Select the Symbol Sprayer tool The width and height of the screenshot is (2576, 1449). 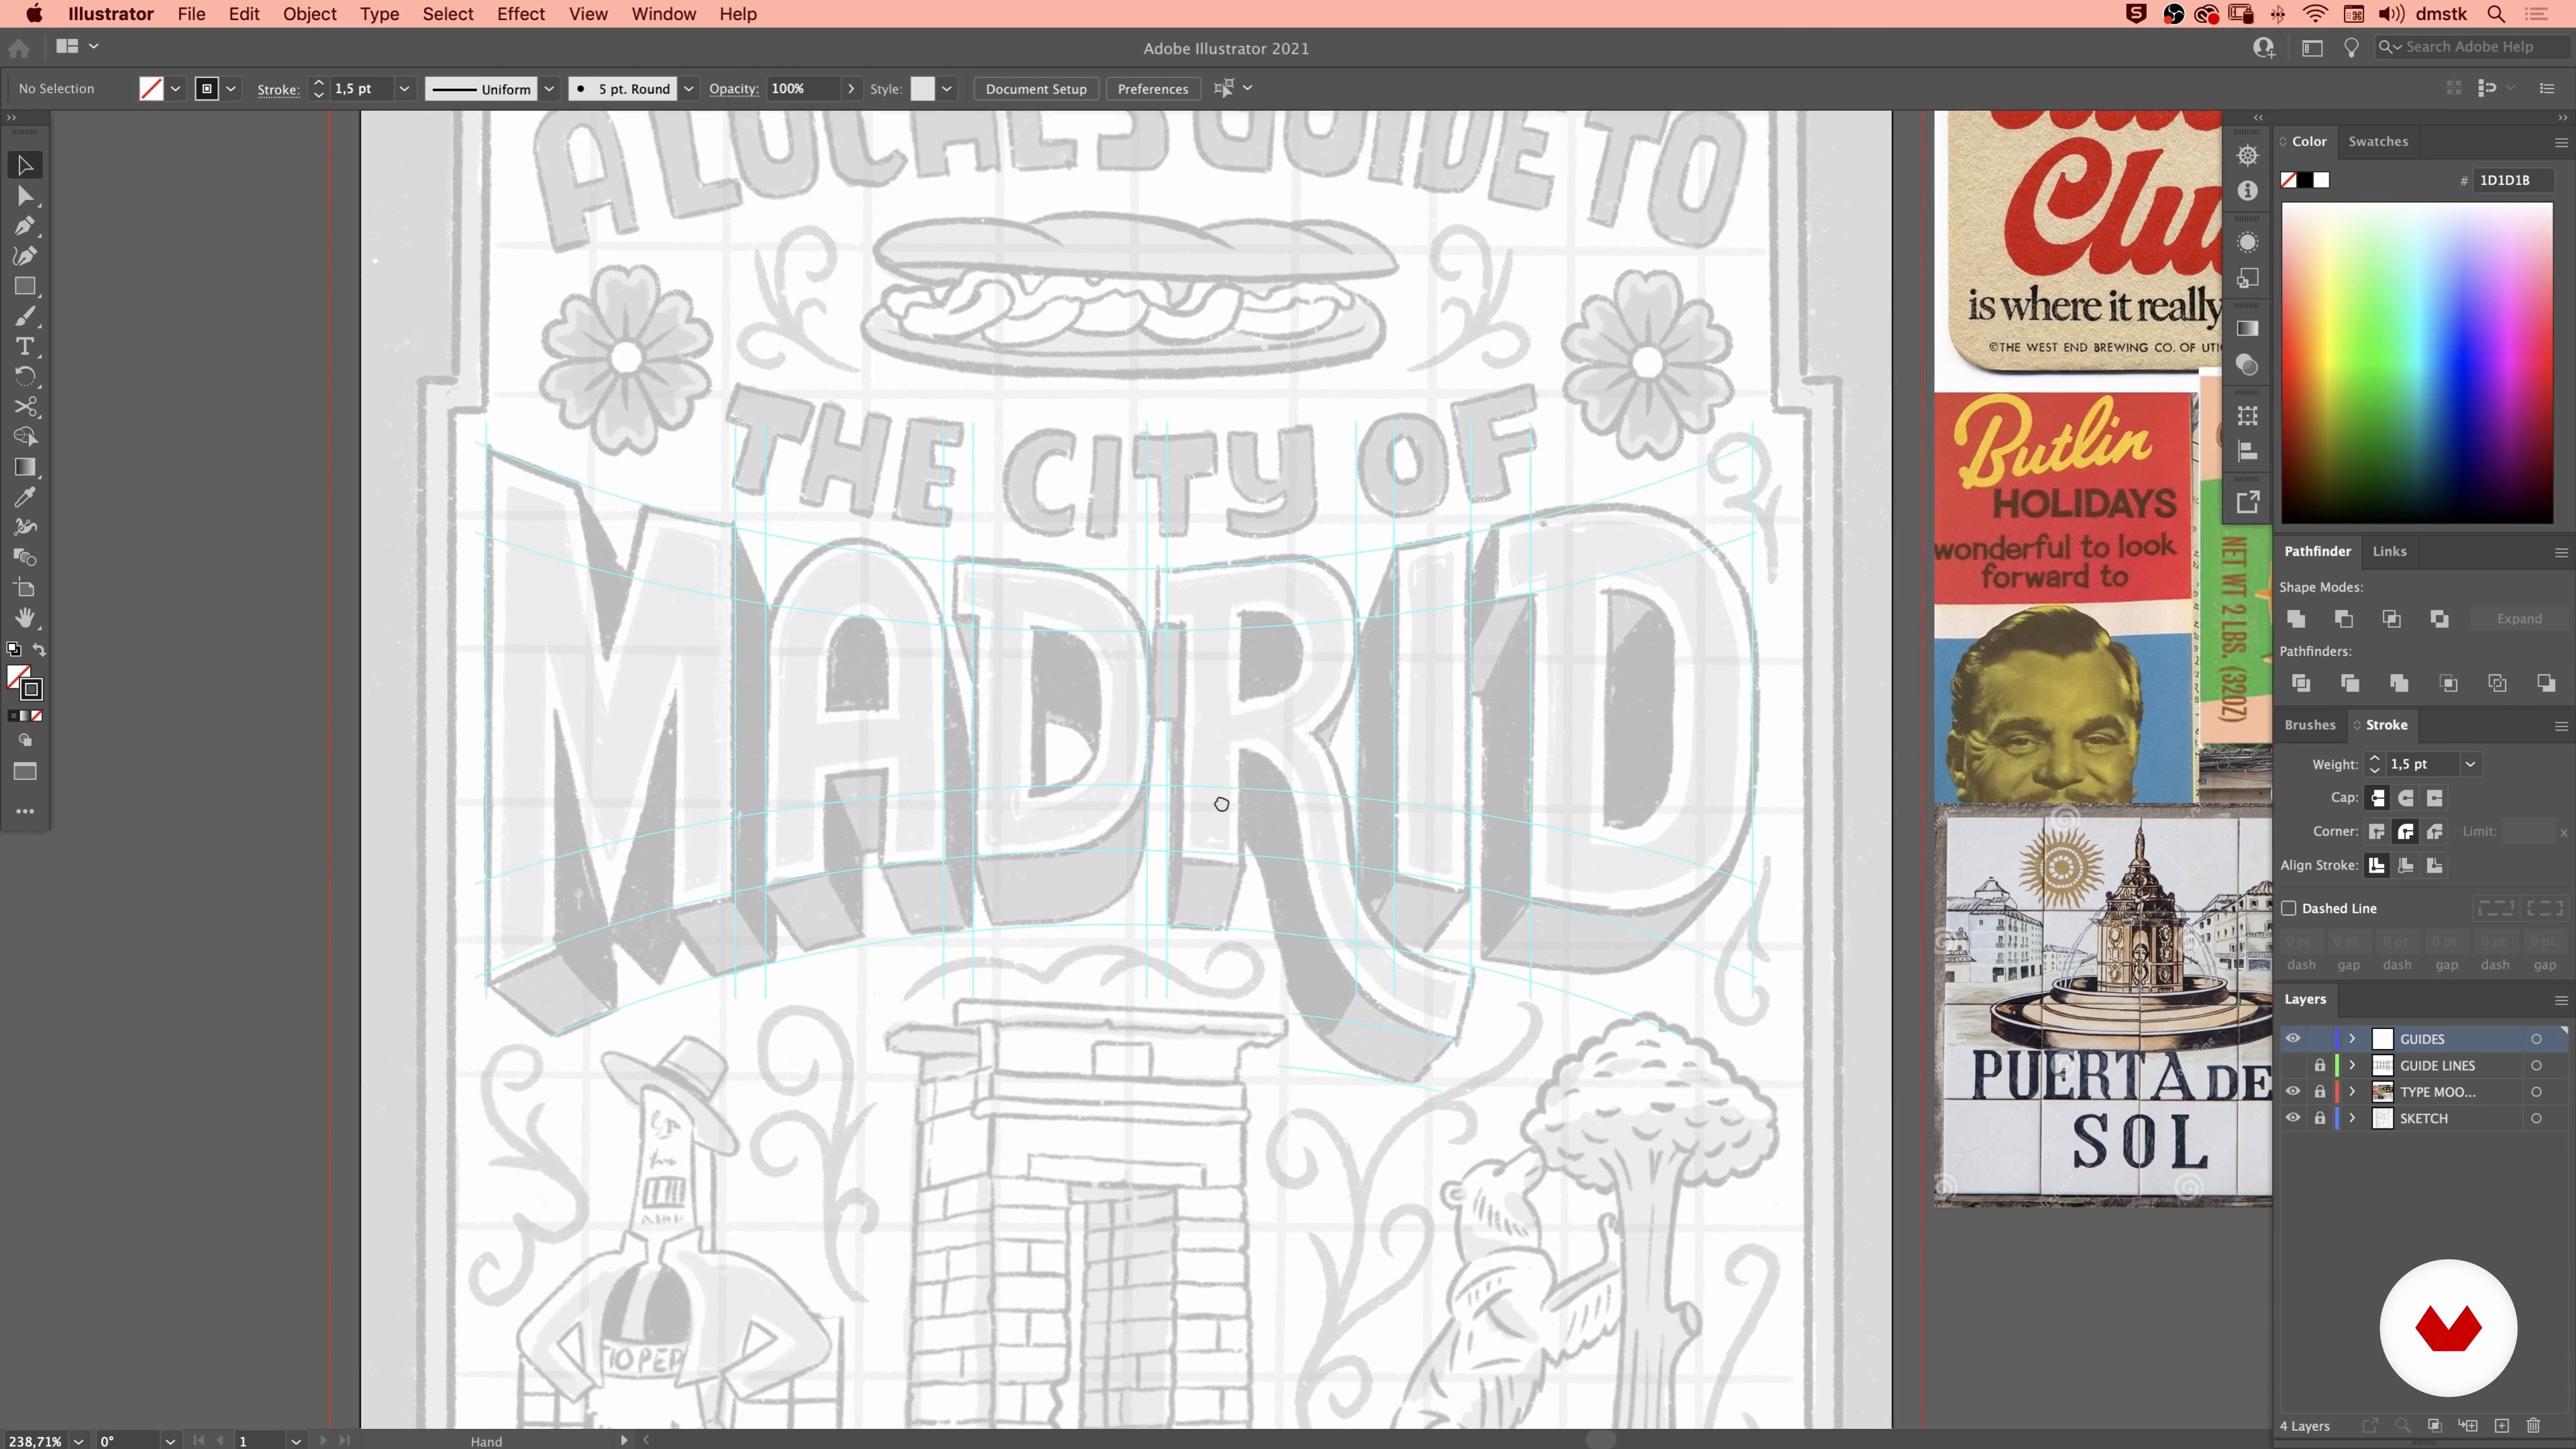click(x=25, y=527)
